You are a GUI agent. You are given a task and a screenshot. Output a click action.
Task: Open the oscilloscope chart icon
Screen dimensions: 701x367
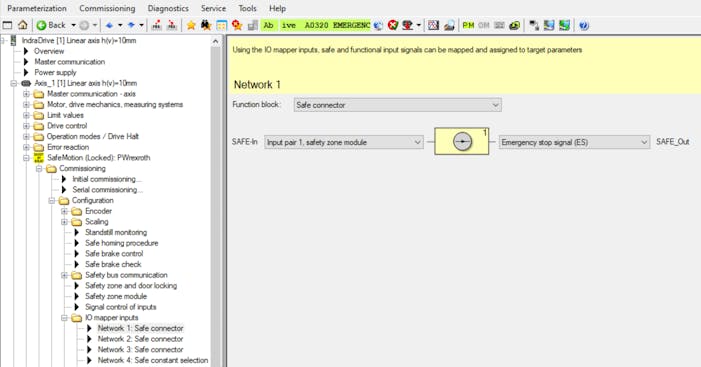433,25
